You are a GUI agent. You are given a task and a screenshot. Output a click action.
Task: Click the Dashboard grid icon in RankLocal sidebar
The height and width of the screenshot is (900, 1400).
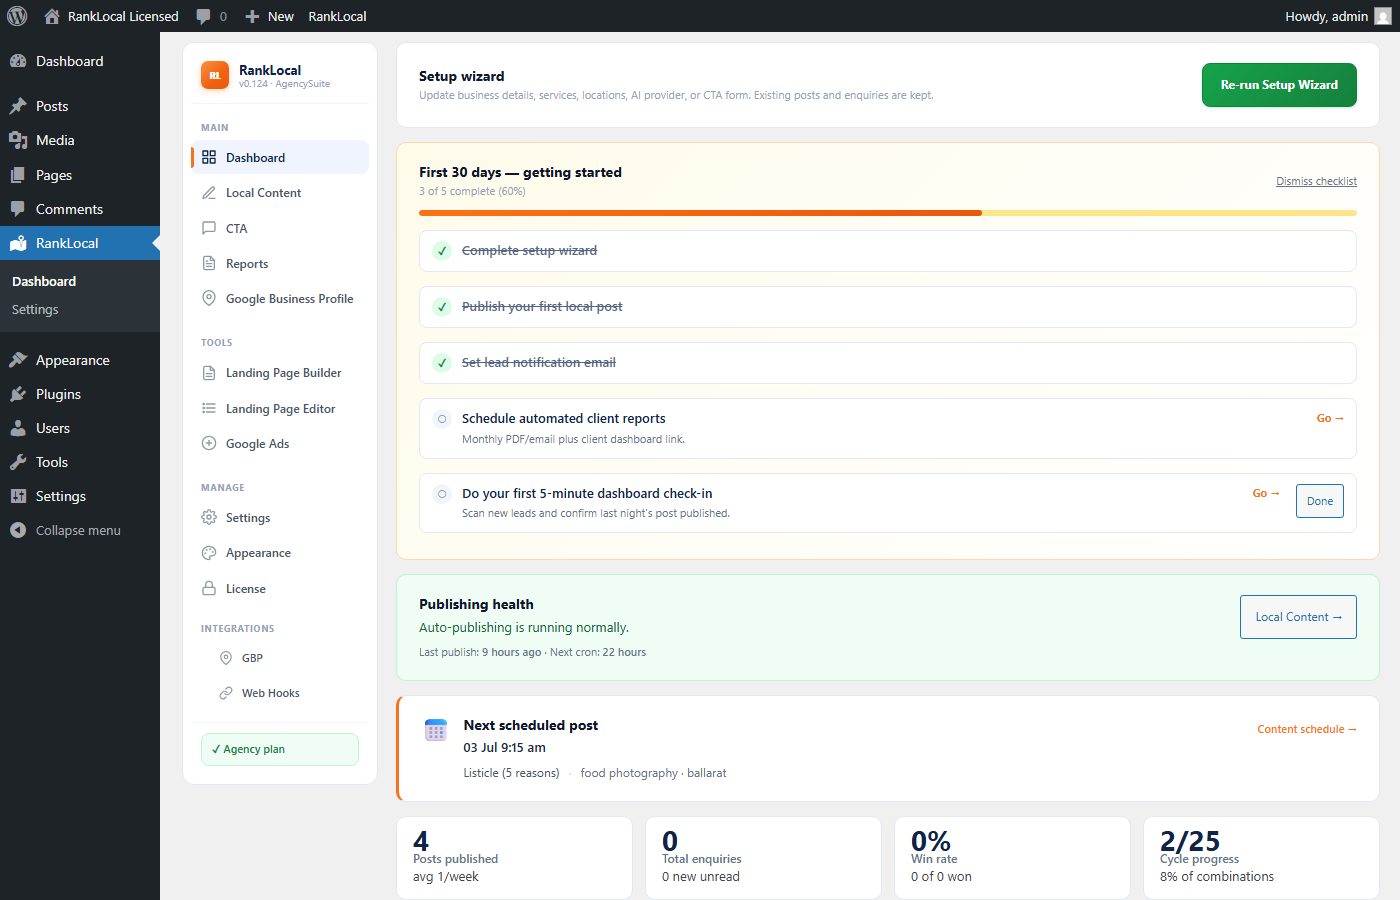[x=209, y=157]
